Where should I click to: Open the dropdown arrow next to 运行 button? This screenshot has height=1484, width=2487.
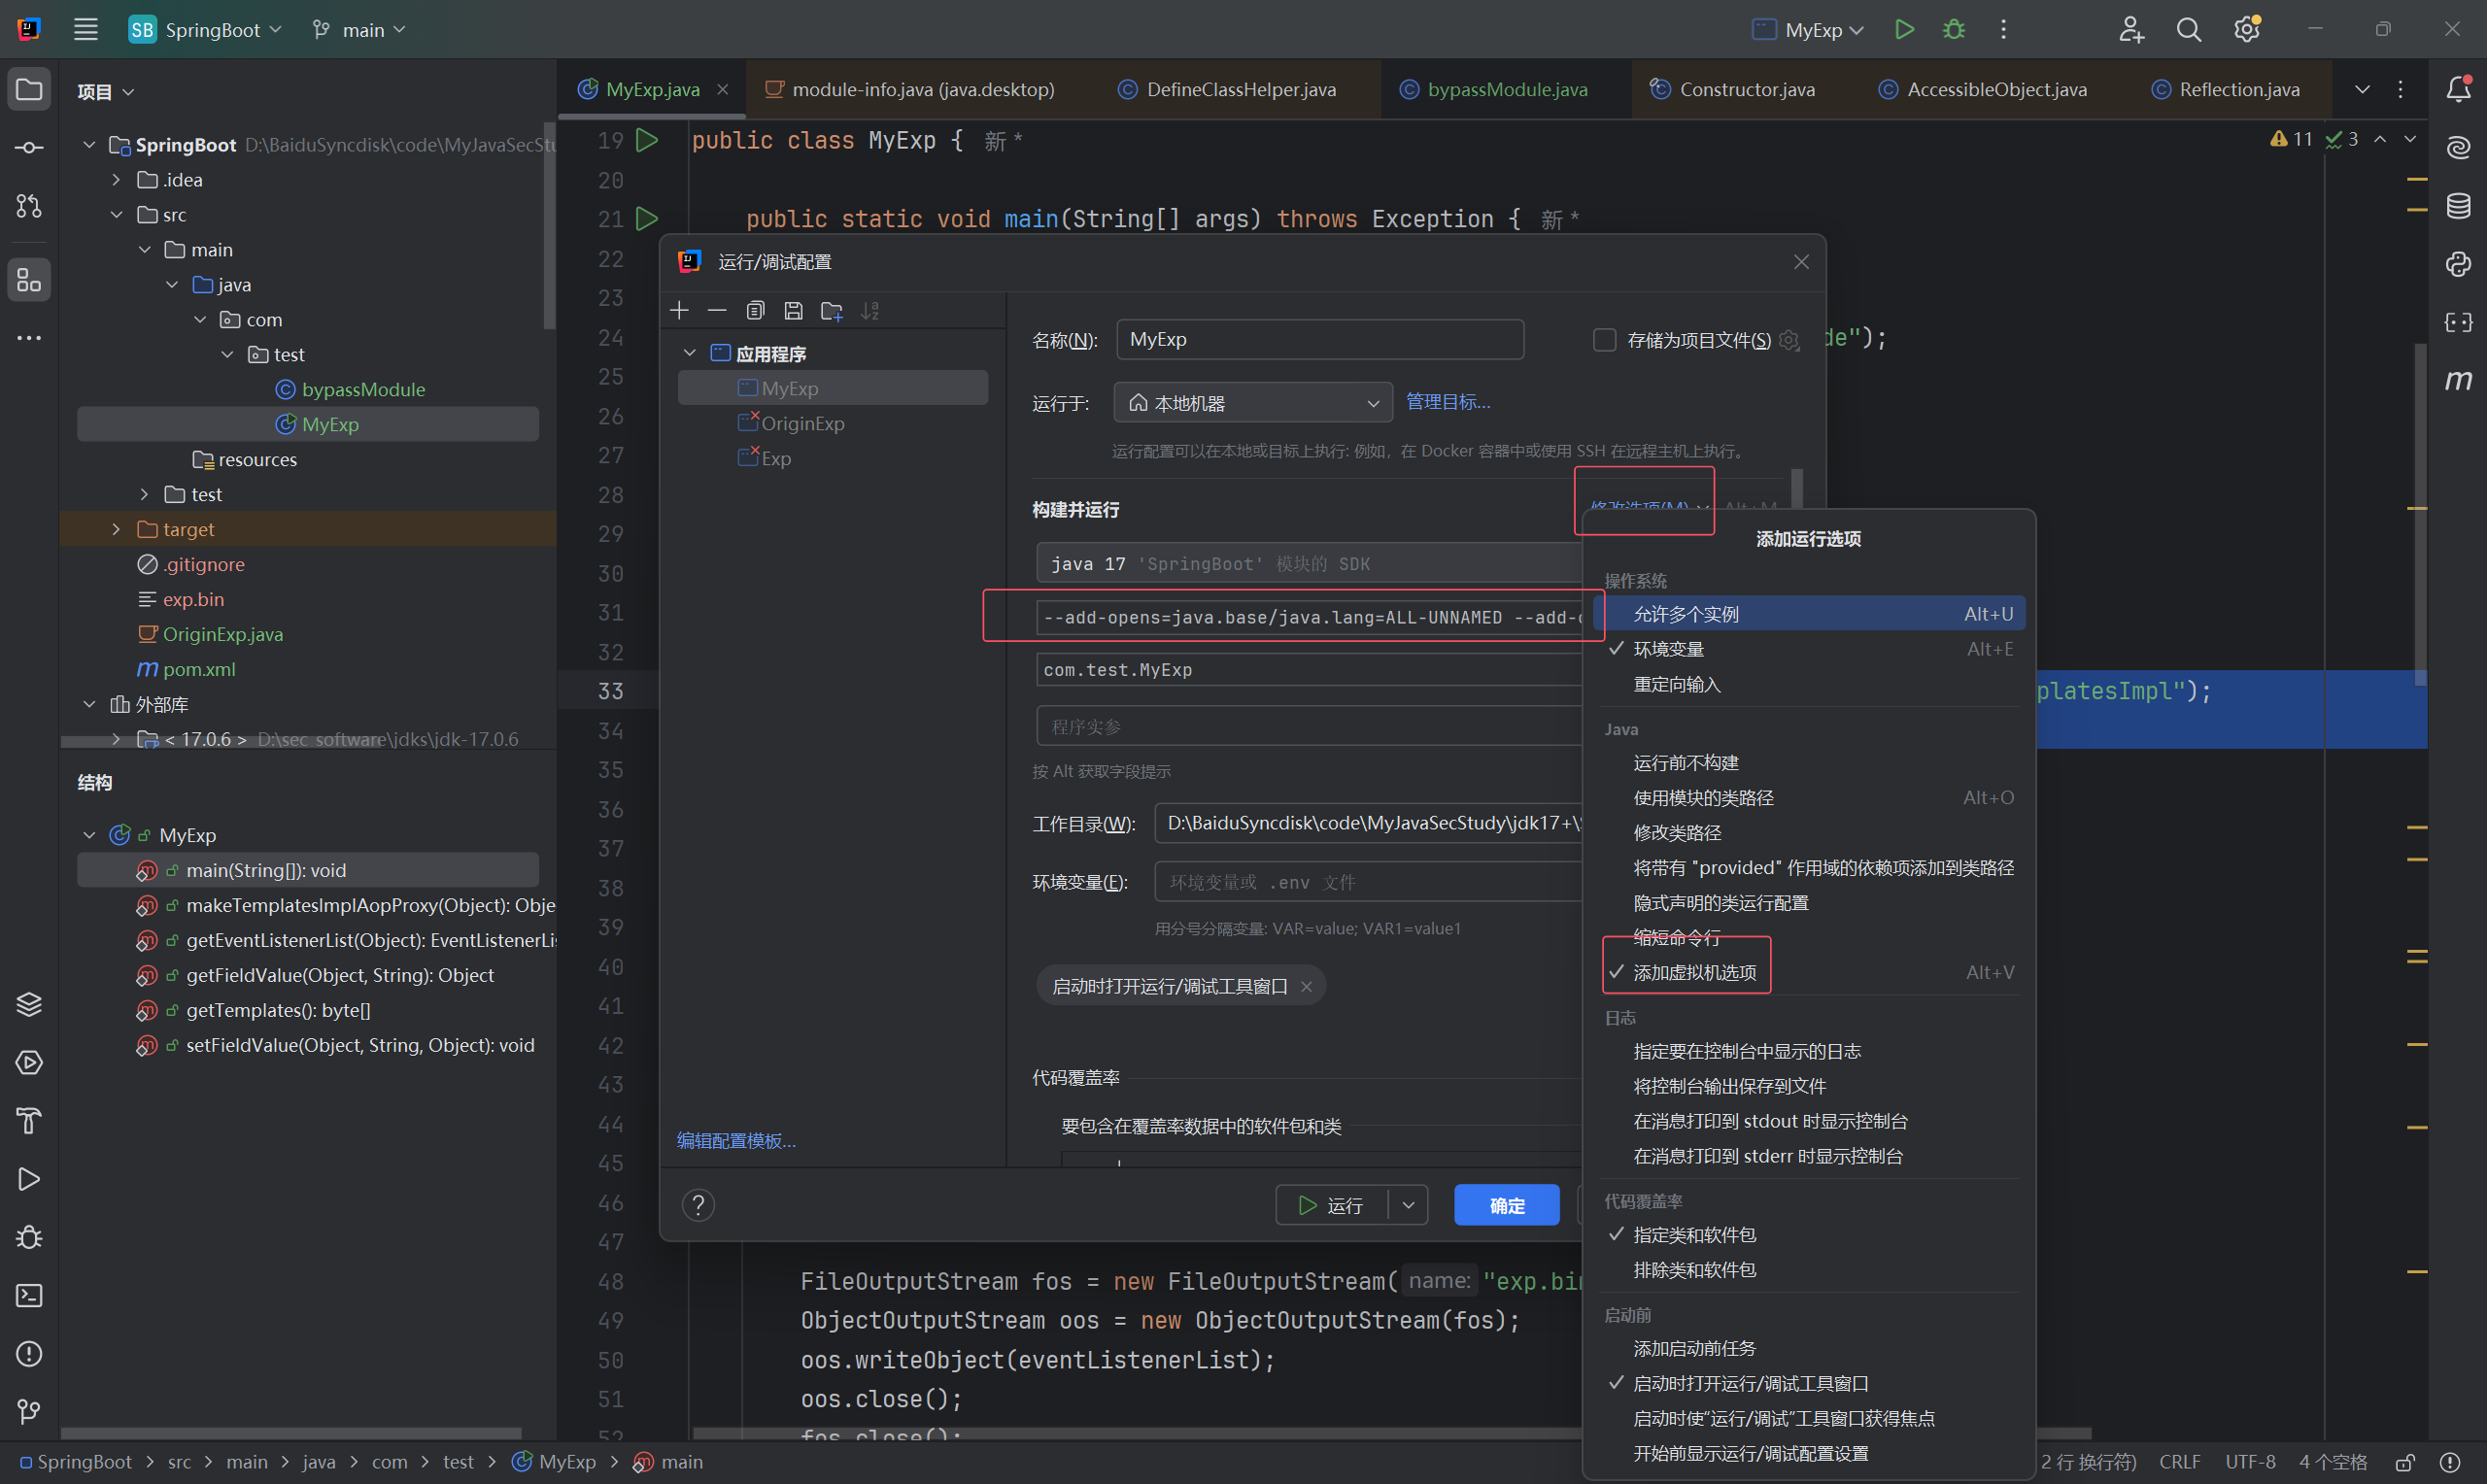point(1408,1205)
